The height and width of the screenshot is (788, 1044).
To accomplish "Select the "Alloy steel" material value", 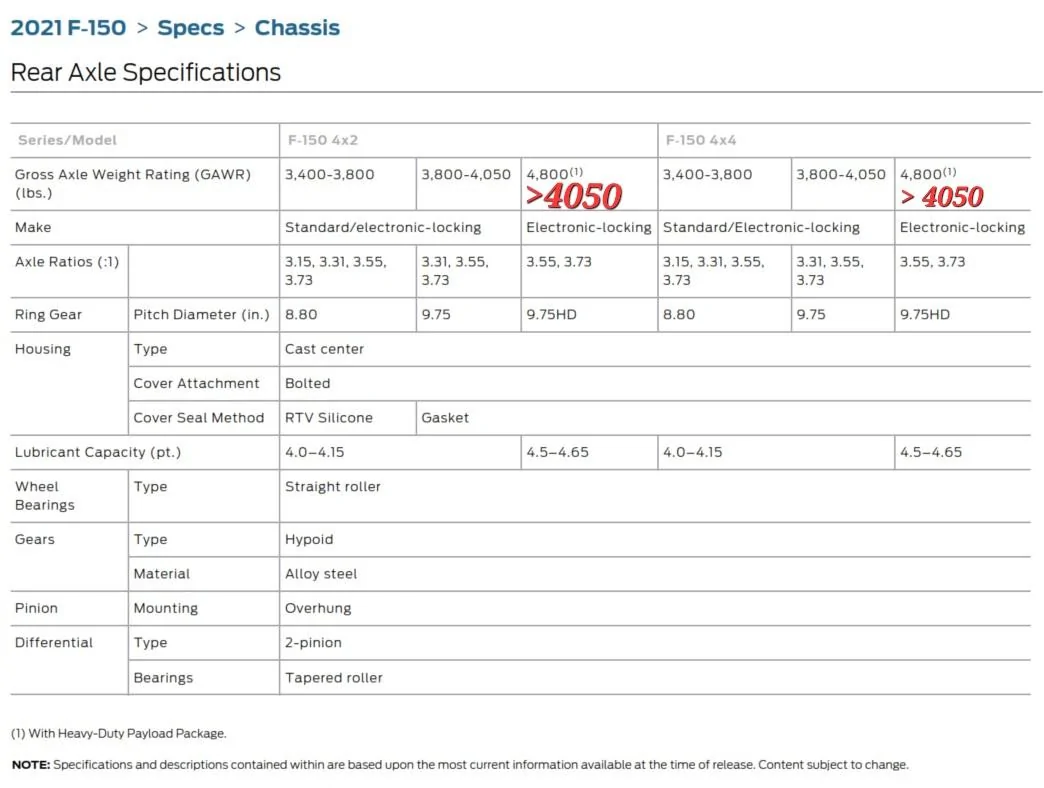I will 320,574.
